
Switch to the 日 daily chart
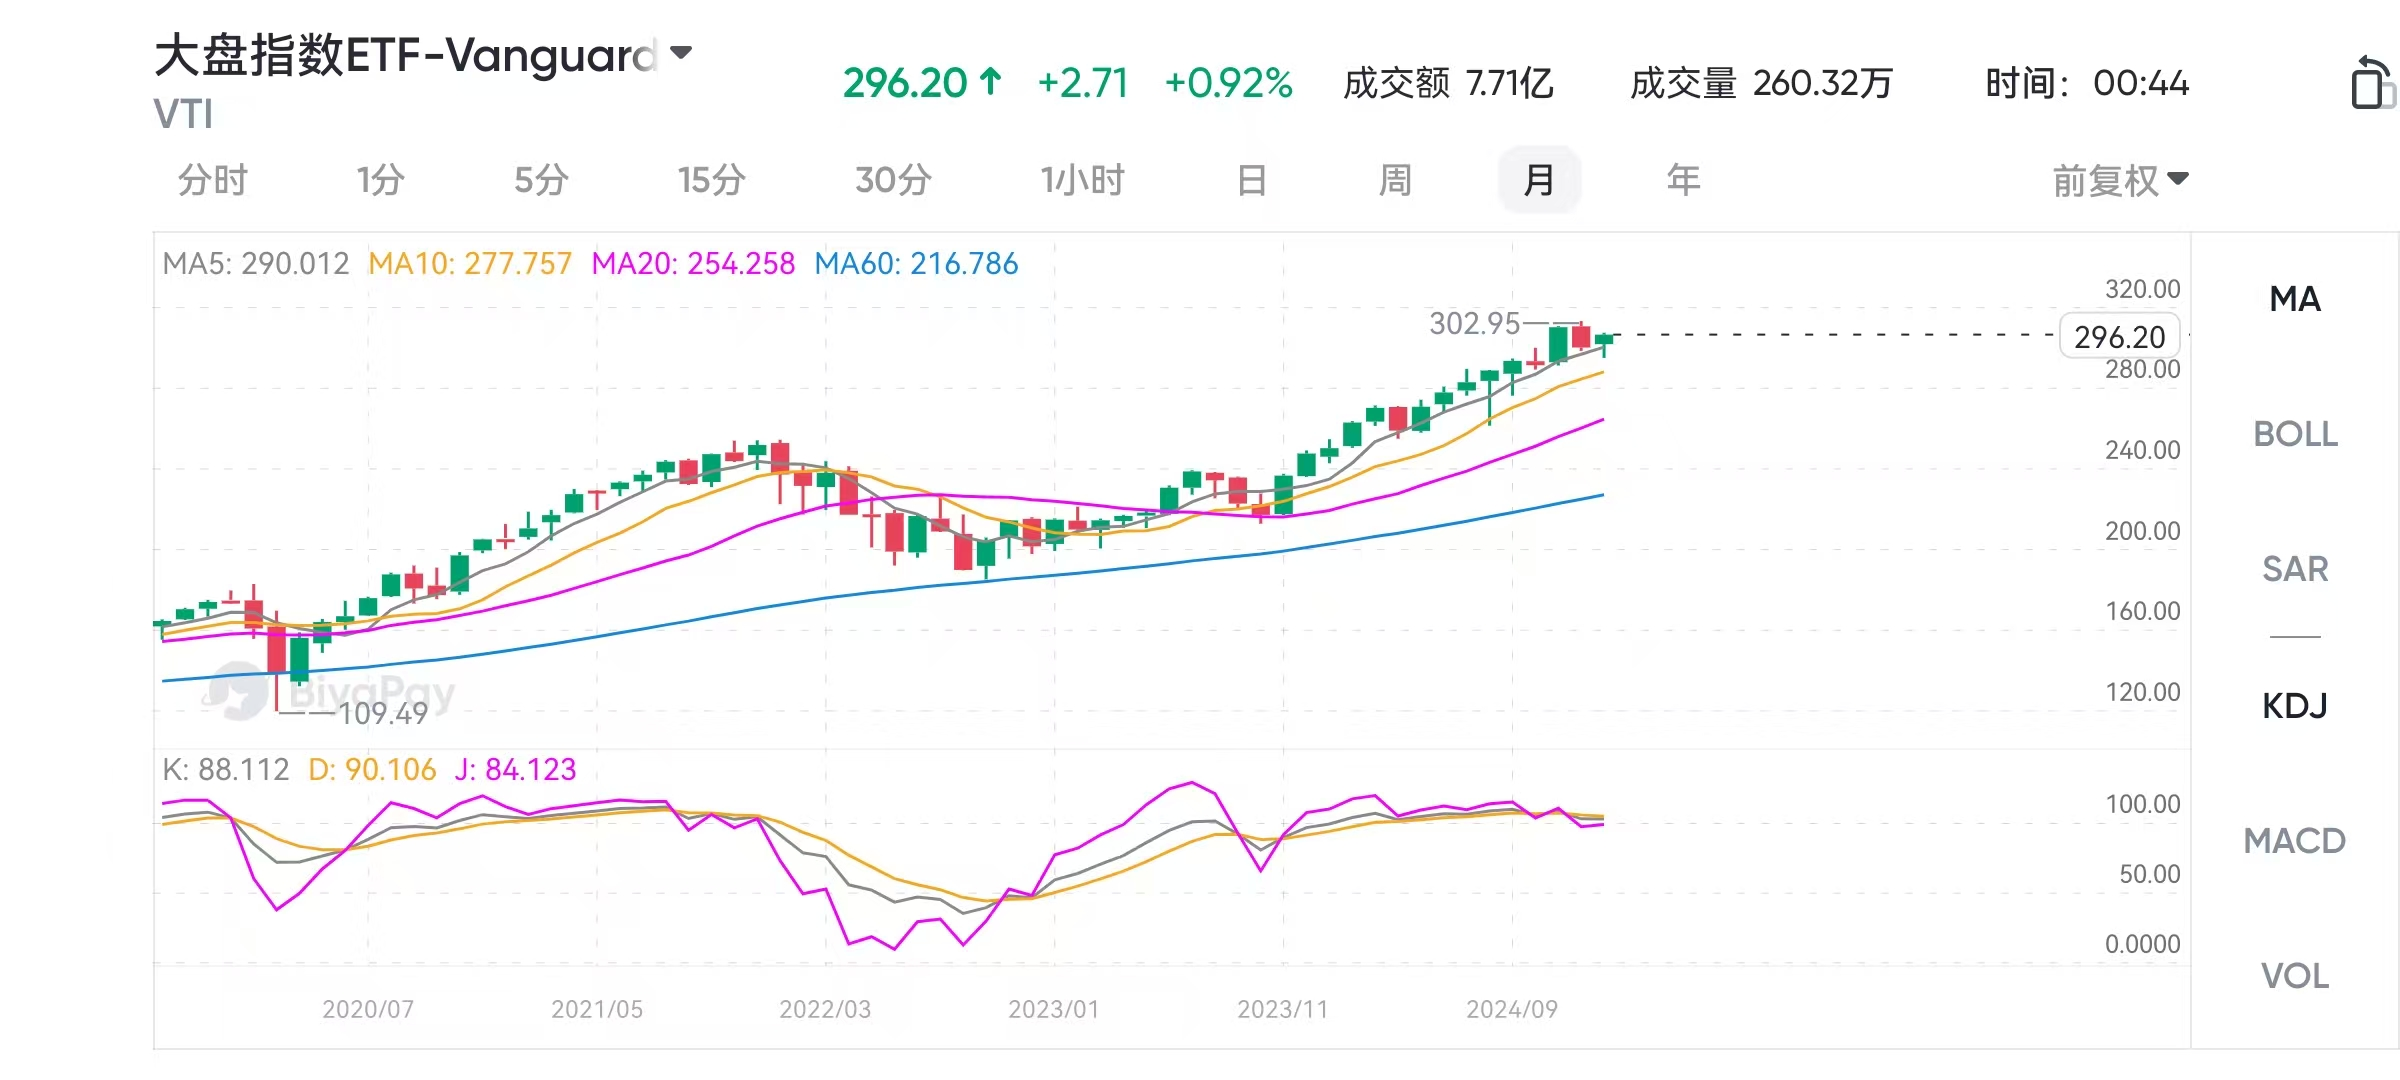tap(1251, 181)
